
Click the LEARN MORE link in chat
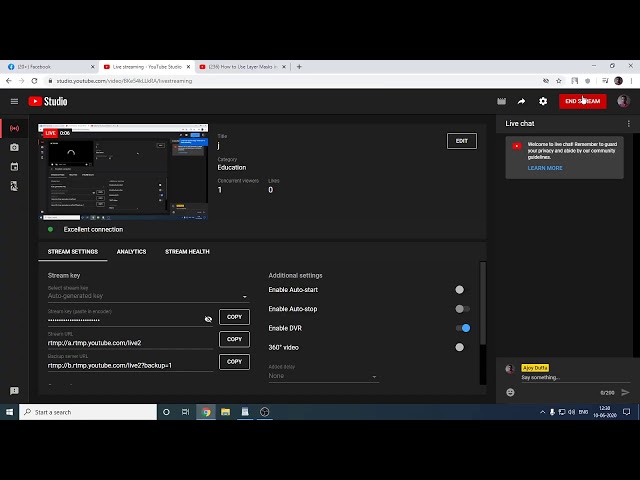(545, 168)
